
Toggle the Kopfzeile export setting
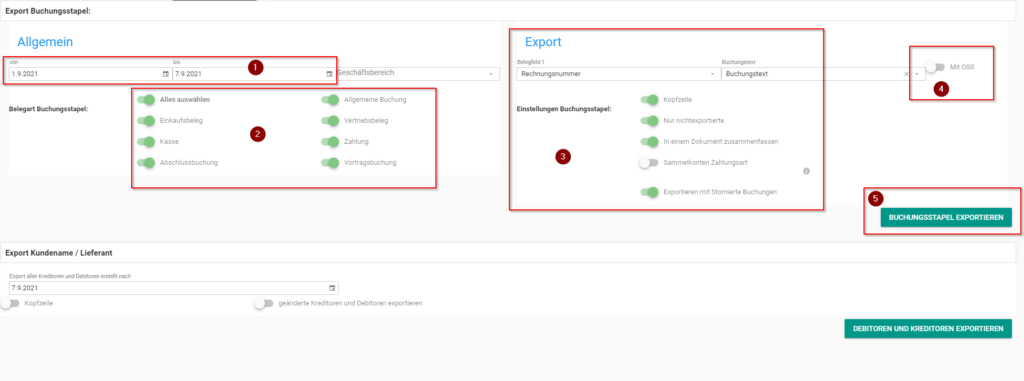649,100
